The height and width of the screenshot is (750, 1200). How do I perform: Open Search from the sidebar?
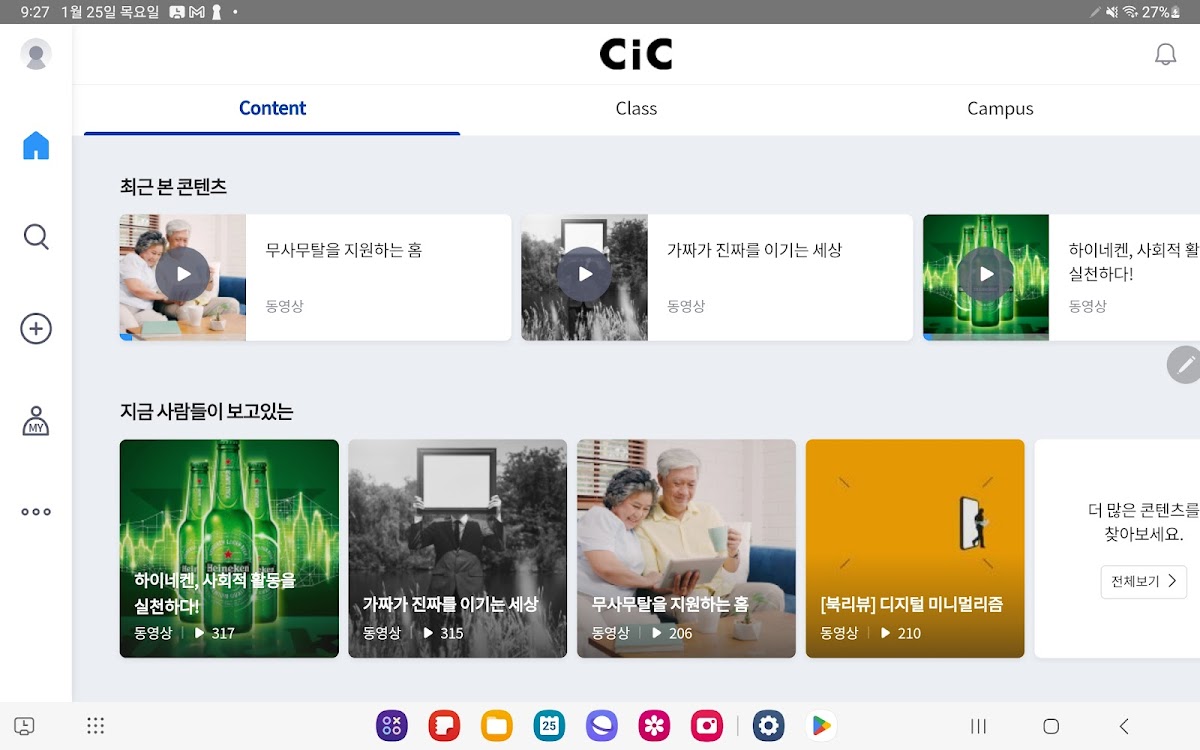pos(36,237)
